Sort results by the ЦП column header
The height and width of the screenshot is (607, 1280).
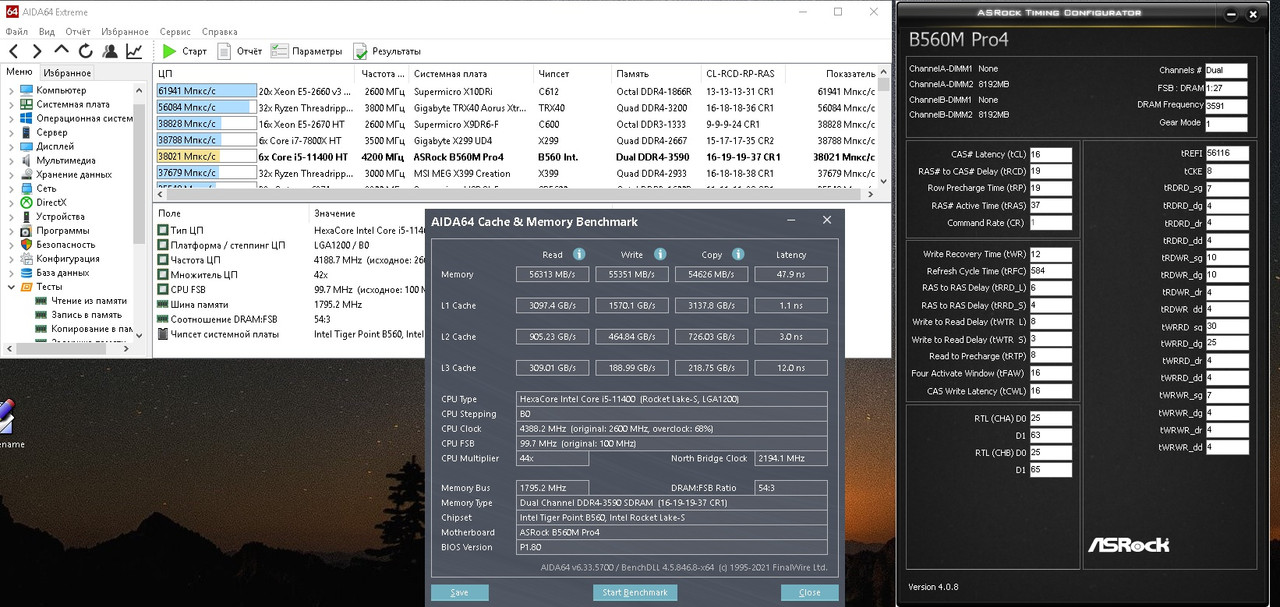click(255, 74)
